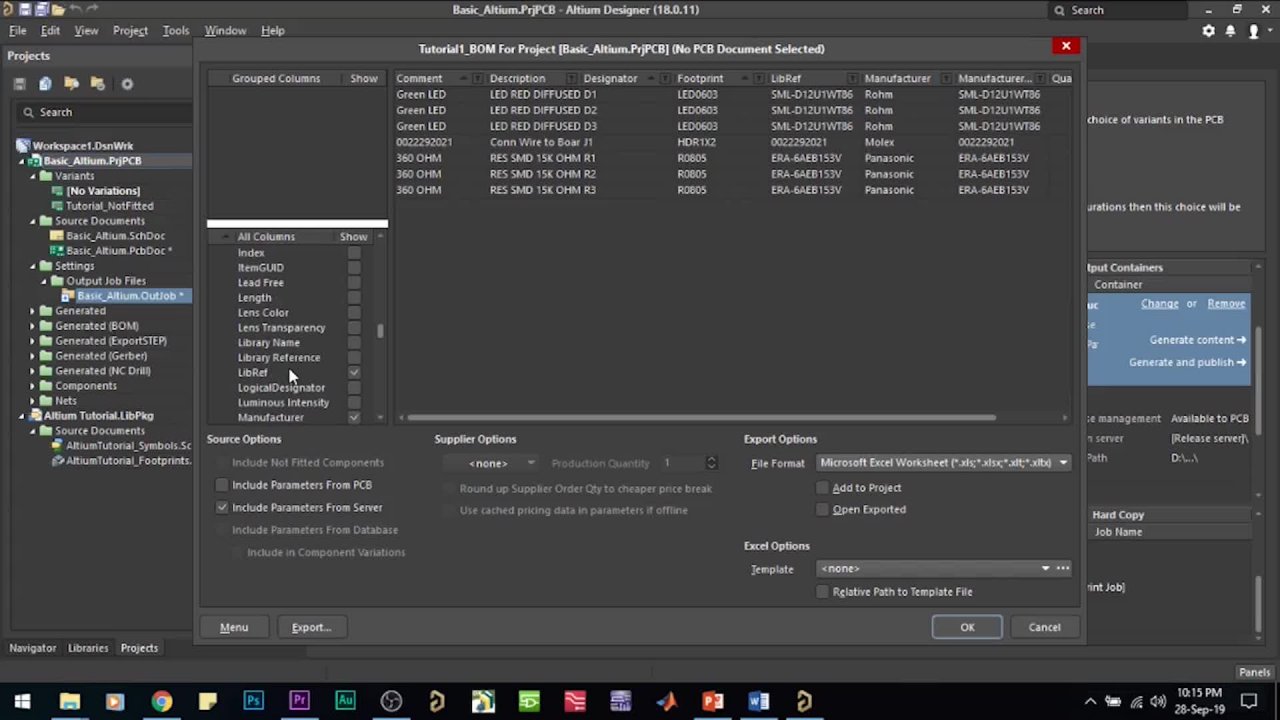Open Photoshop from the taskbar
Screen dimensions: 1280x720
253,701
